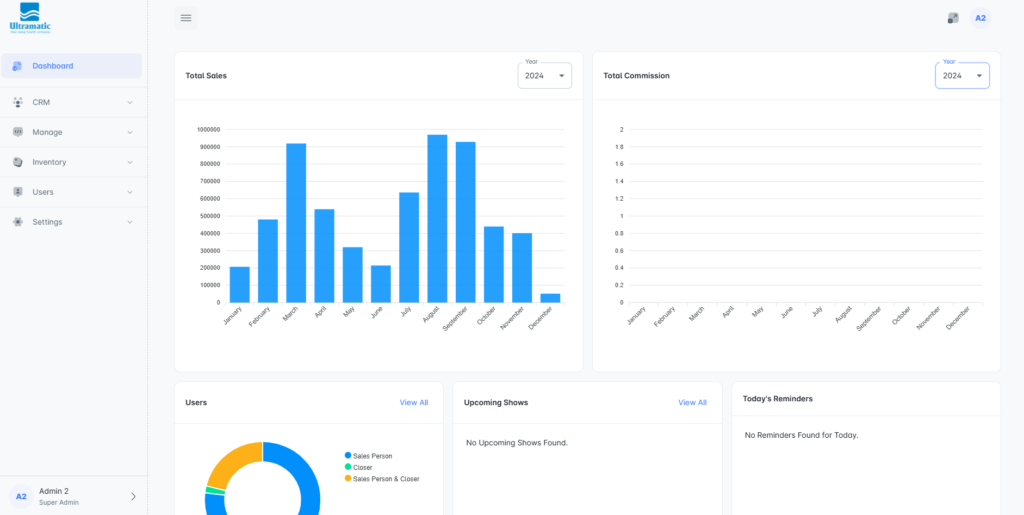Open the Inventory menu

[x=73, y=162]
